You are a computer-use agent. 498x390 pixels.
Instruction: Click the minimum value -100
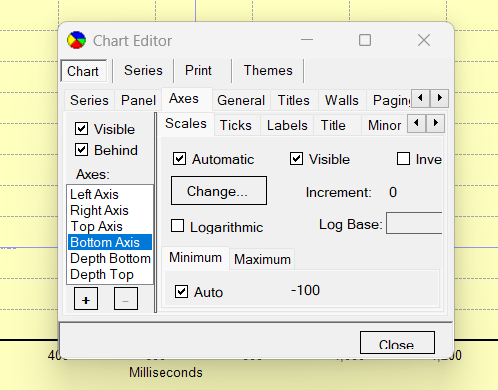click(x=305, y=290)
